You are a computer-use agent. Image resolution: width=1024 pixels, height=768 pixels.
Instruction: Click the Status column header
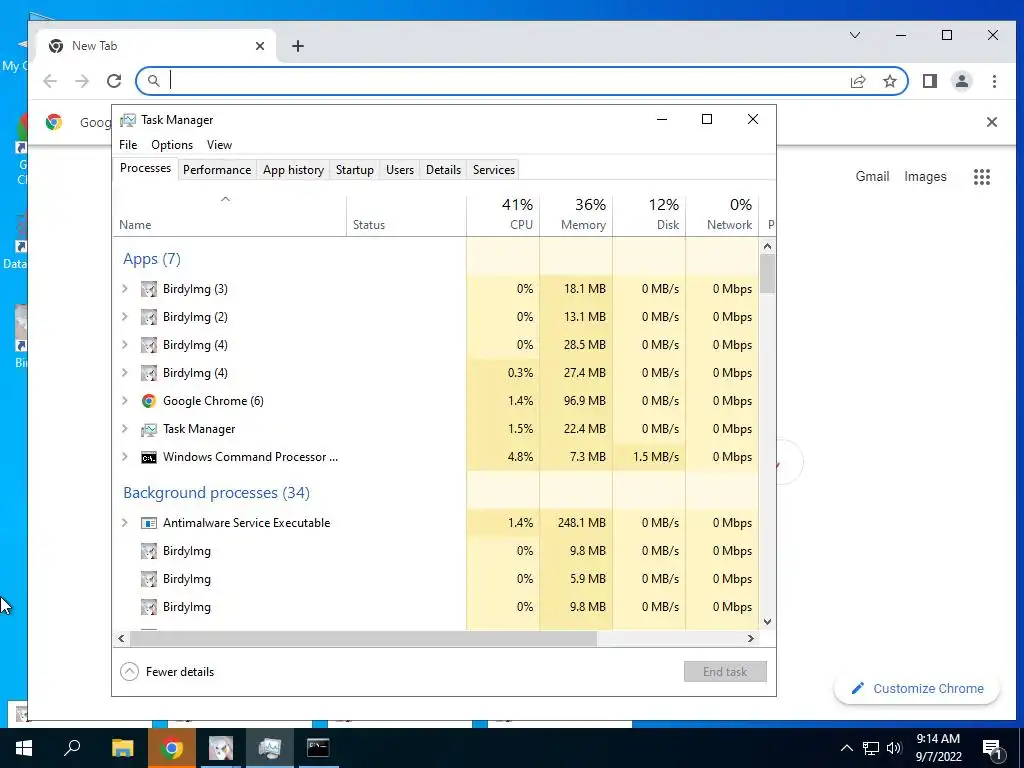coord(406,215)
